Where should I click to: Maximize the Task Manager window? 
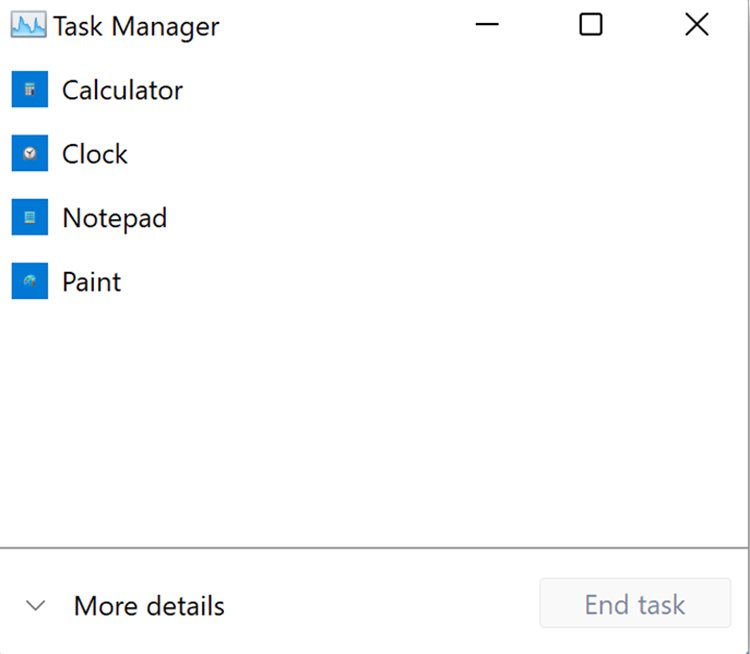click(591, 25)
